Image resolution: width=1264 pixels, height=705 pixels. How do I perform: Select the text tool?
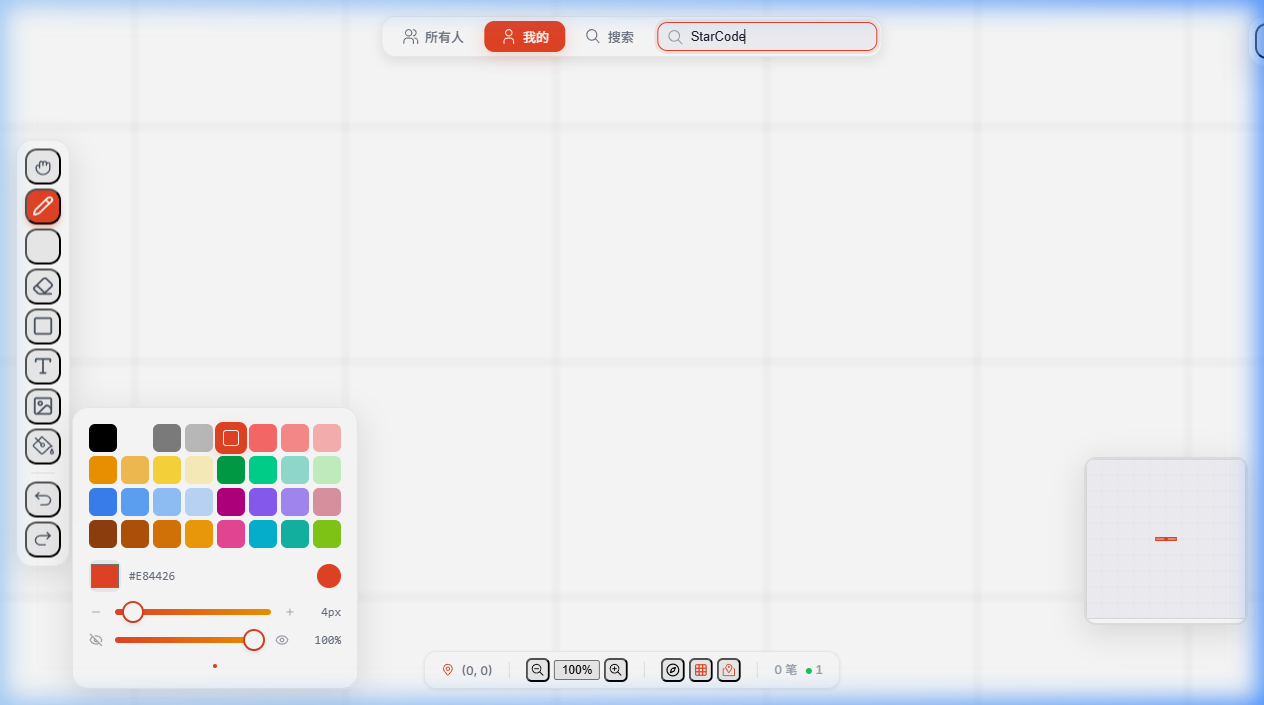point(43,366)
